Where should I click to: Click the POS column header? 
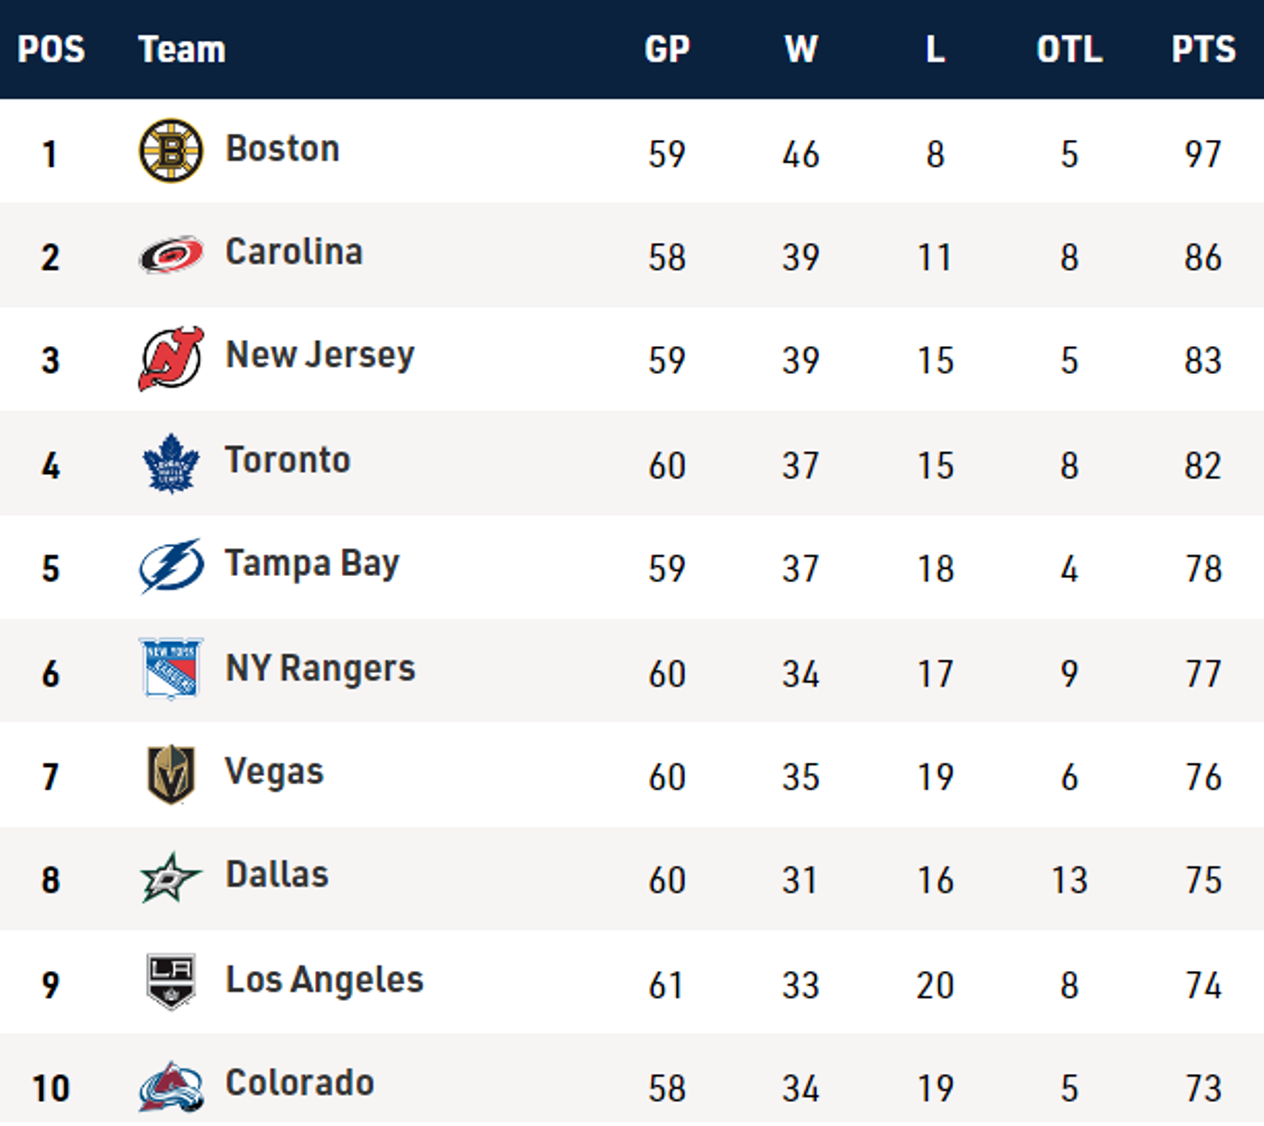[x=51, y=49]
